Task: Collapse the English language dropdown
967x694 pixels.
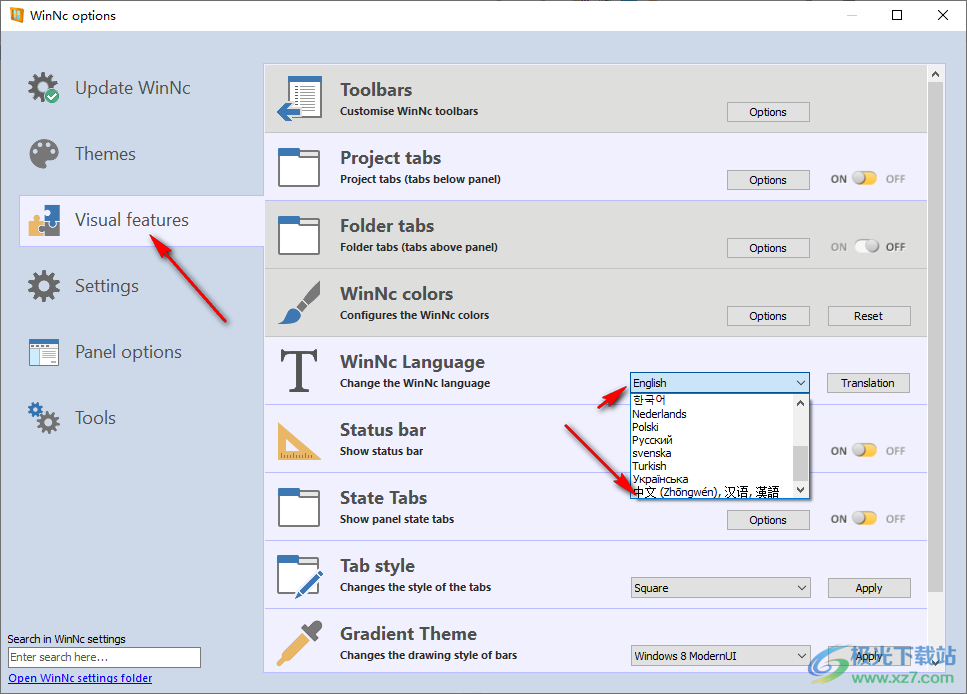Action: (800, 383)
